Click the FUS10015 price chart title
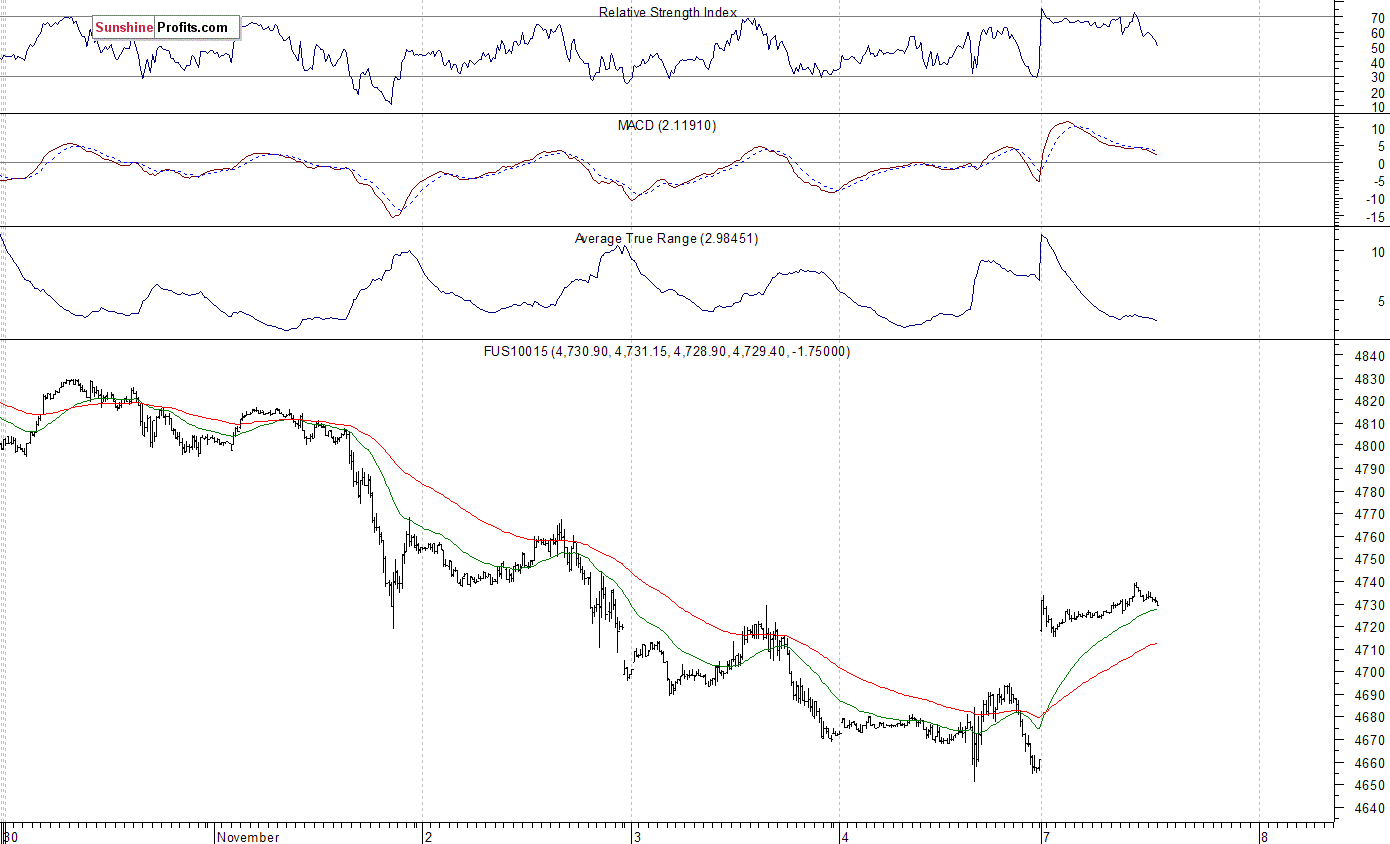1390x844 pixels. [x=668, y=351]
